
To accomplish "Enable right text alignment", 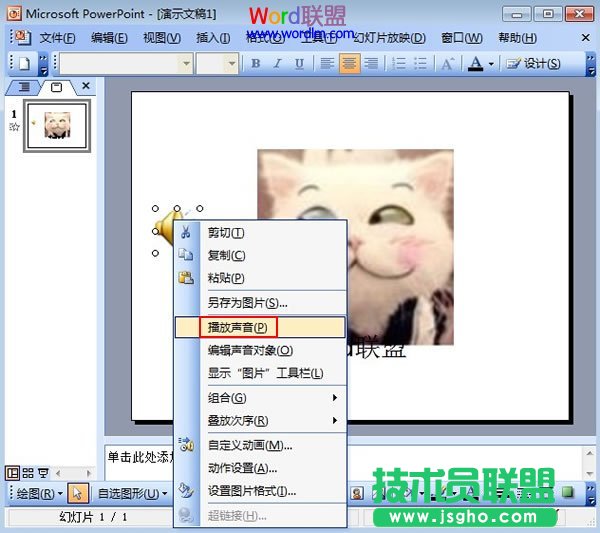I will coord(371,63).
